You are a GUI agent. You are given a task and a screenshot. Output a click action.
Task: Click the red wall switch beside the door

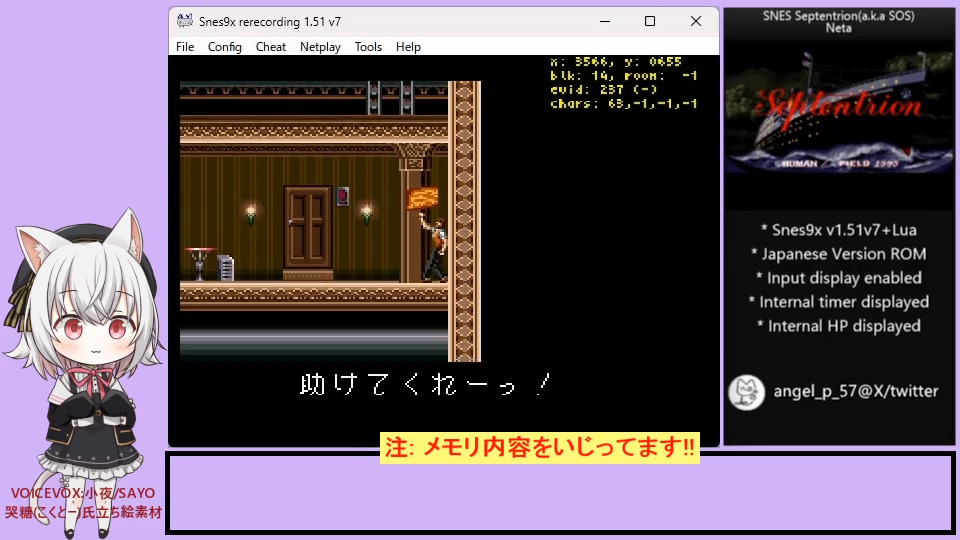click(343, 196)
